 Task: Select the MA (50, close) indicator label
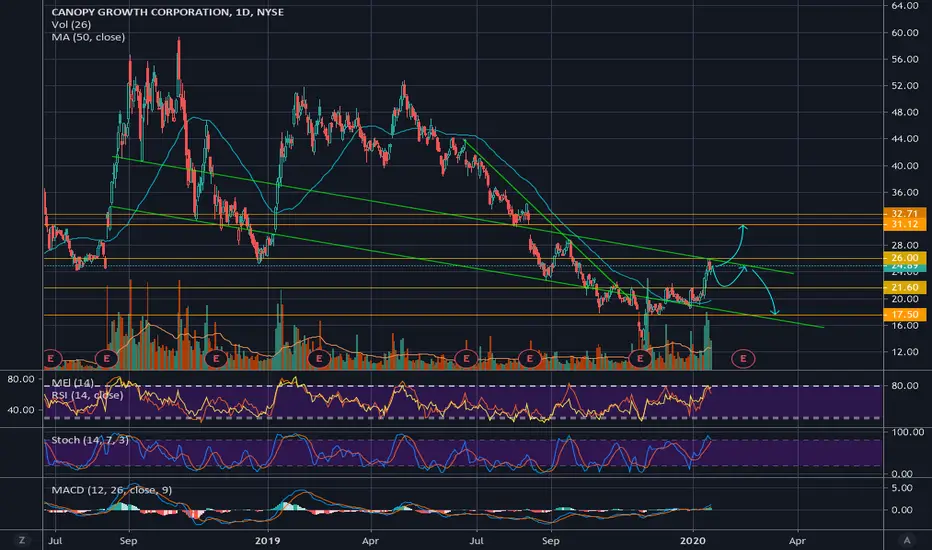[x=88, y=37]
